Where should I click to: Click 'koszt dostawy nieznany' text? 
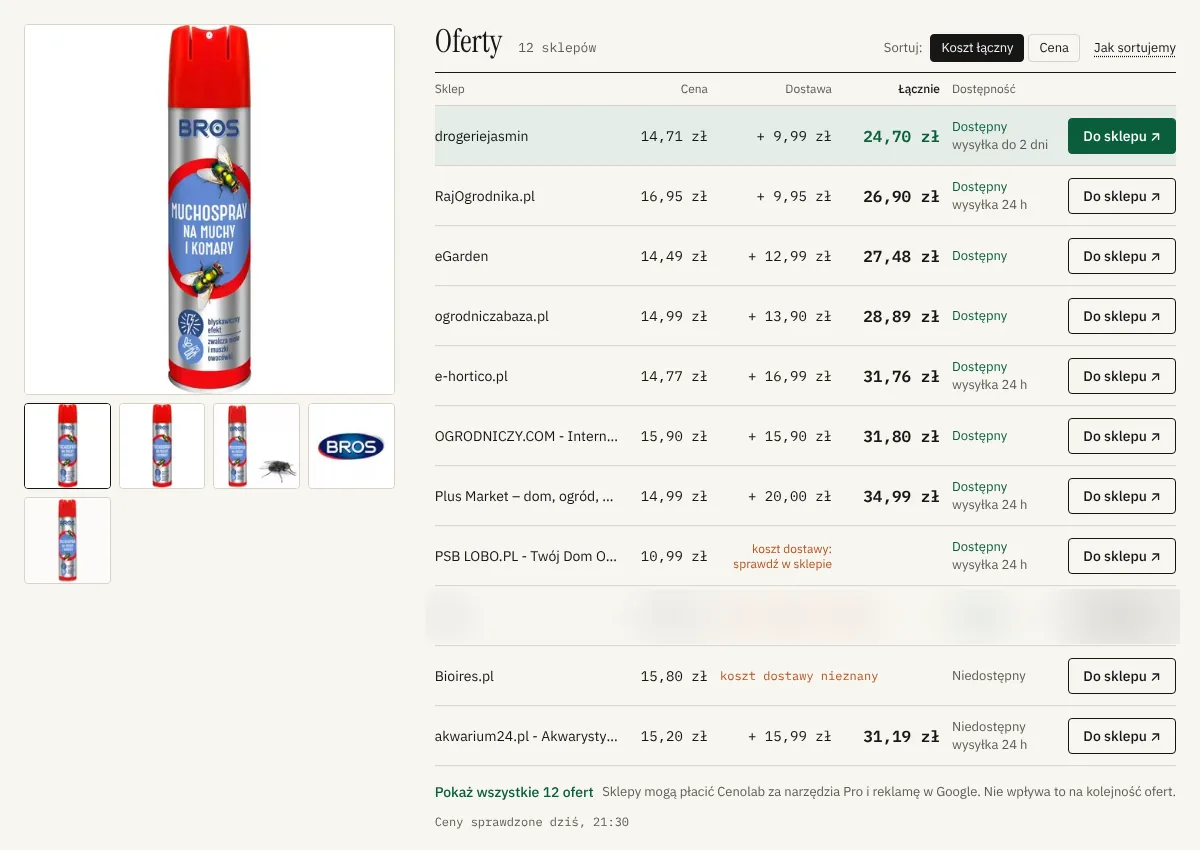pos(799,676)
